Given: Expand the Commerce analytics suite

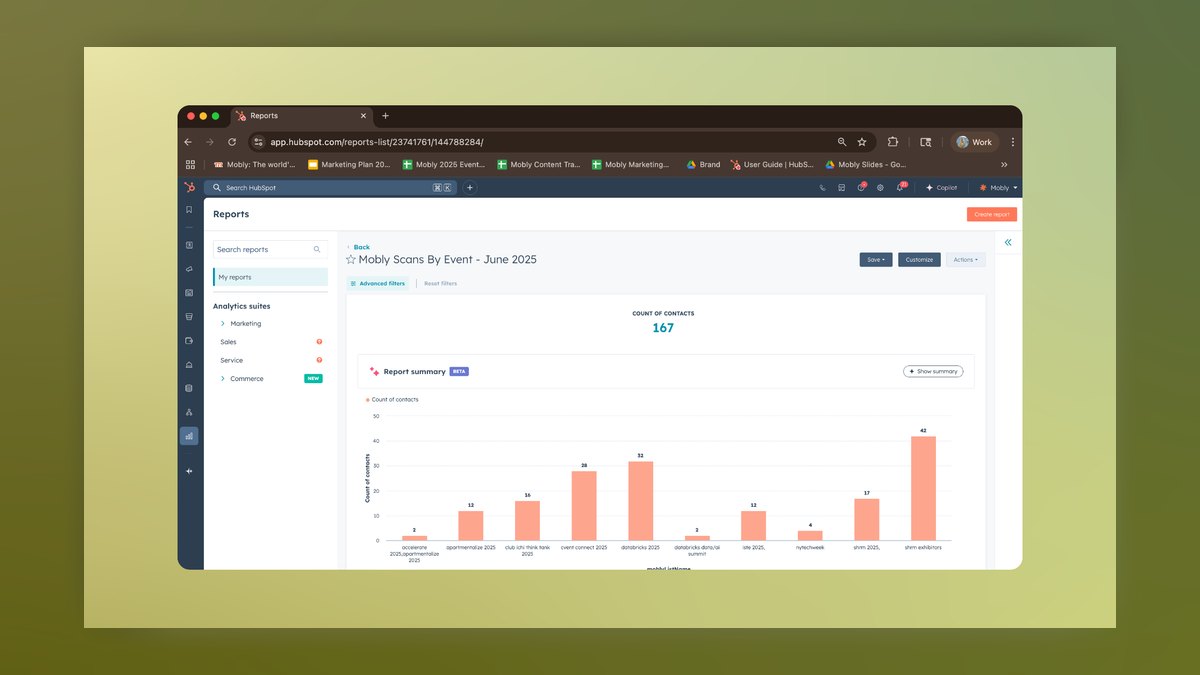Looking at the screenshot, I should (x=222, y=379).
